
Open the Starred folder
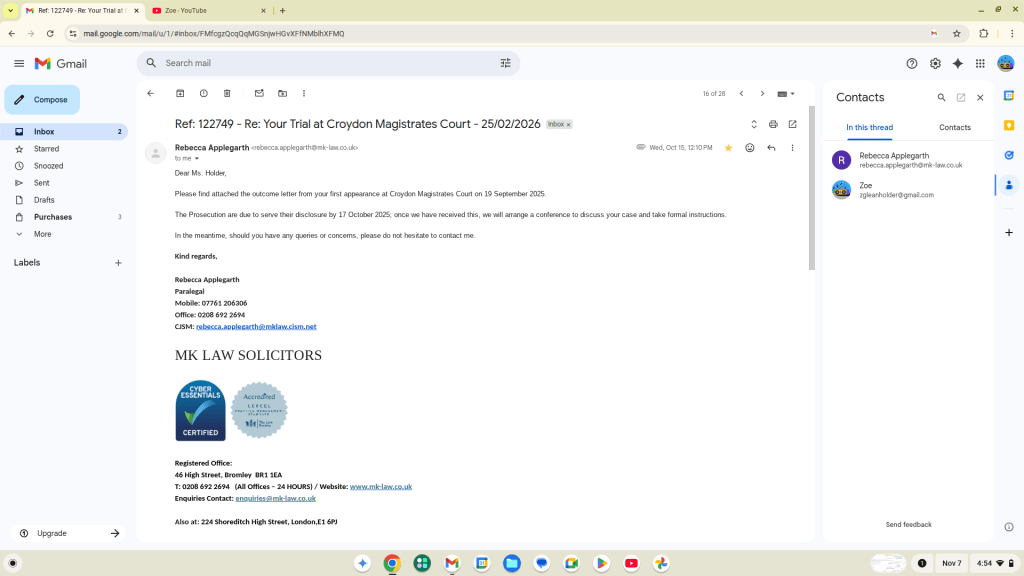[46, 149]
